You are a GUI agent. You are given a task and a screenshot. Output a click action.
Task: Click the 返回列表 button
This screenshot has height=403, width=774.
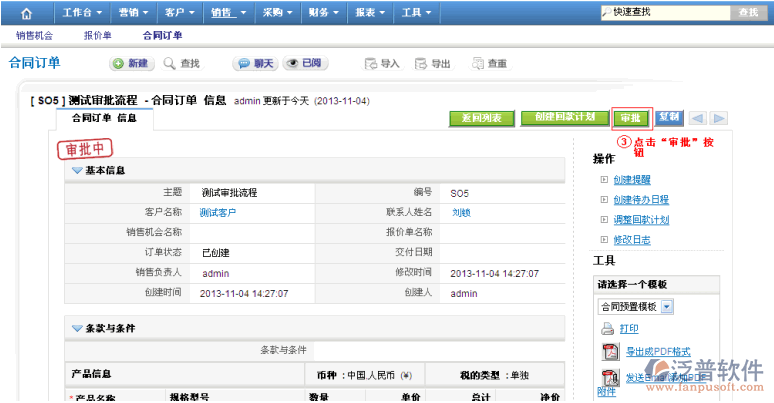[x=482, y=118]
